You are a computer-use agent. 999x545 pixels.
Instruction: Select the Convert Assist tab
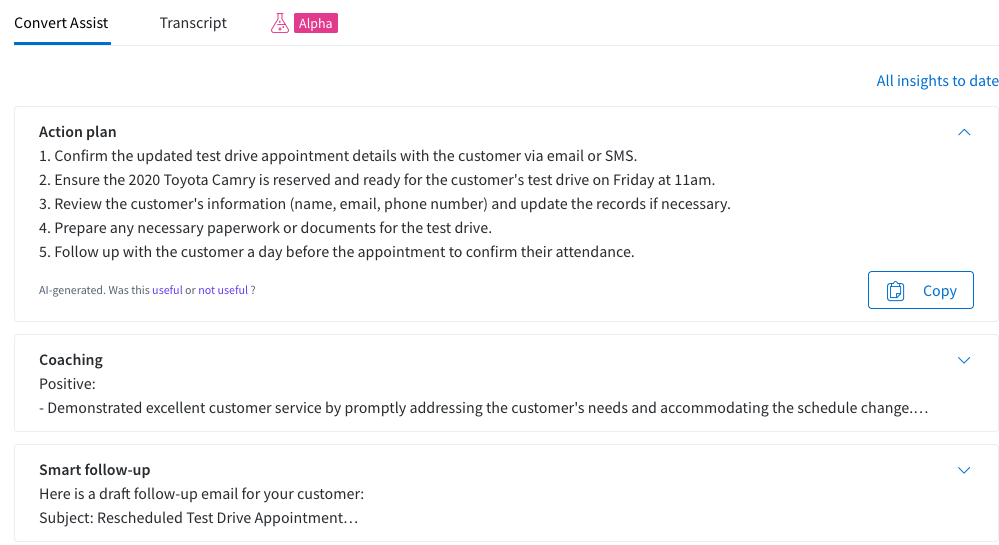61,23
